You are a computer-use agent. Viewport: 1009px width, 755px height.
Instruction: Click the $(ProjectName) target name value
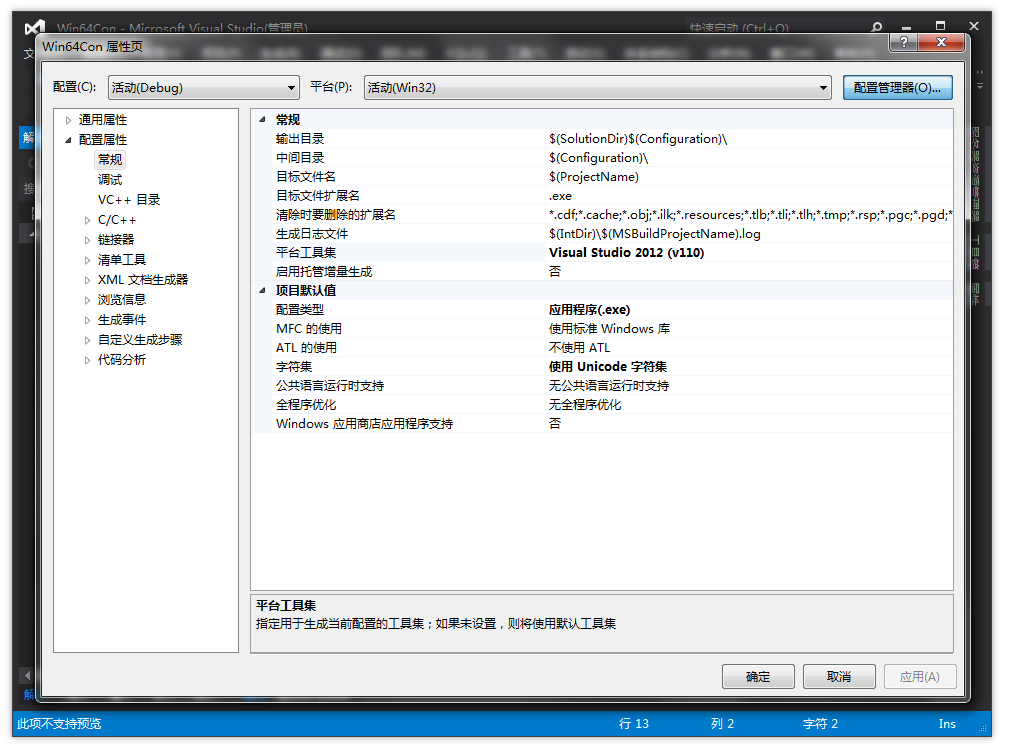click(593, 177)
